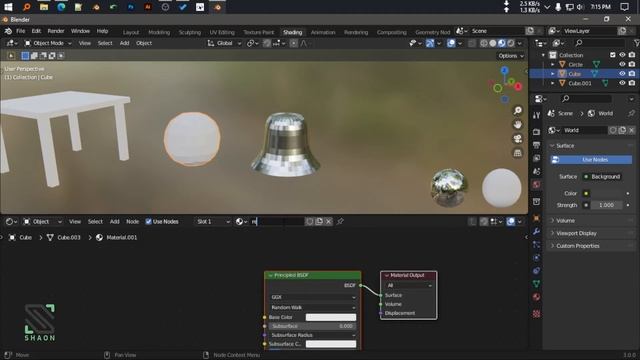640x360 pixels.
Task: Toggle pin icon in properties breadcrumb
Action: coord(631,113)
